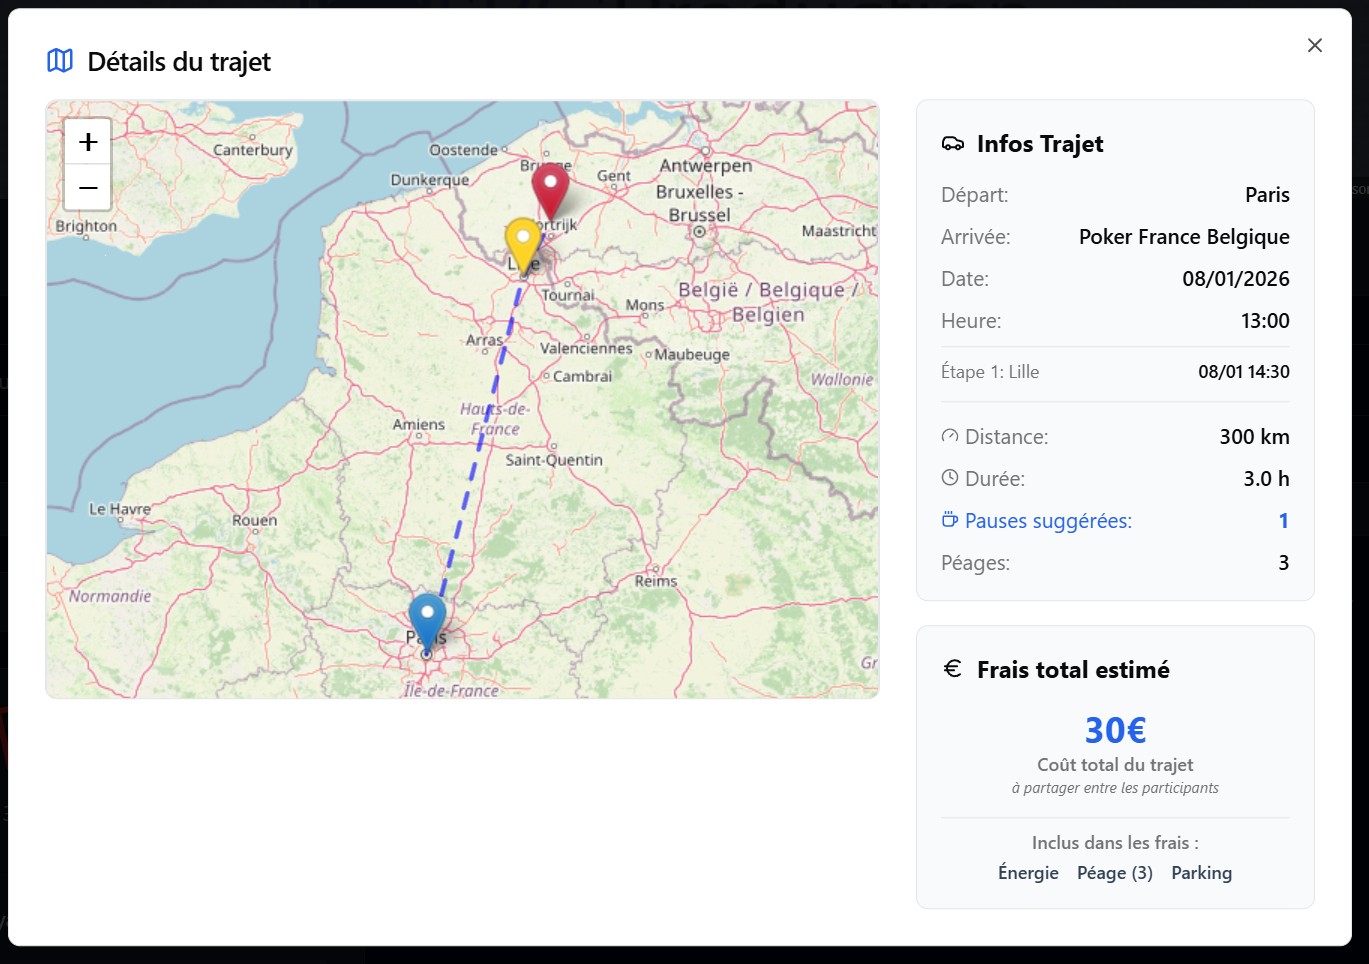Click the Parking included fee label

[x=1201, y=873]
